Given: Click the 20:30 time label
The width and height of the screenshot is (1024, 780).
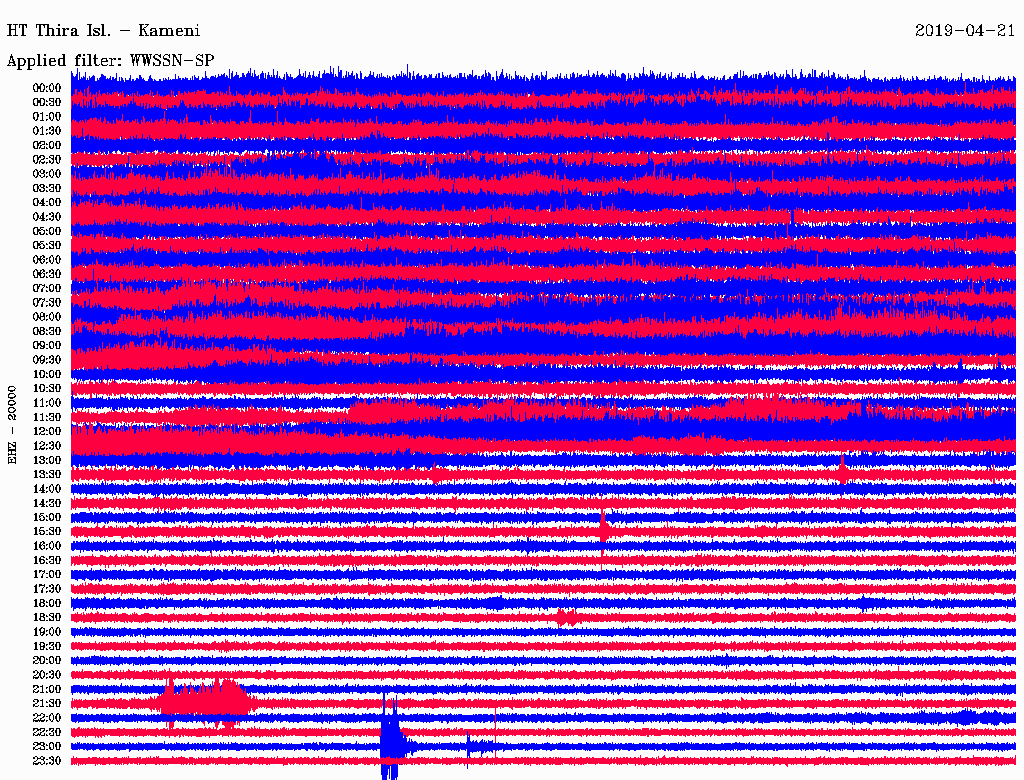Looking at the screenshot, I should (x=47, y=675).
